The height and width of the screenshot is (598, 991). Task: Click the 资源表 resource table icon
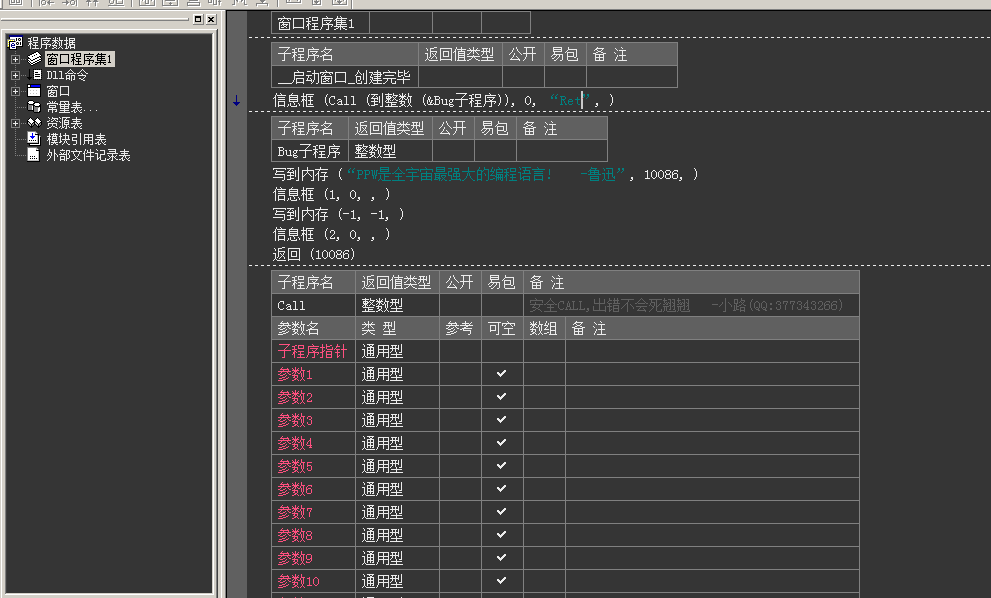34,123
